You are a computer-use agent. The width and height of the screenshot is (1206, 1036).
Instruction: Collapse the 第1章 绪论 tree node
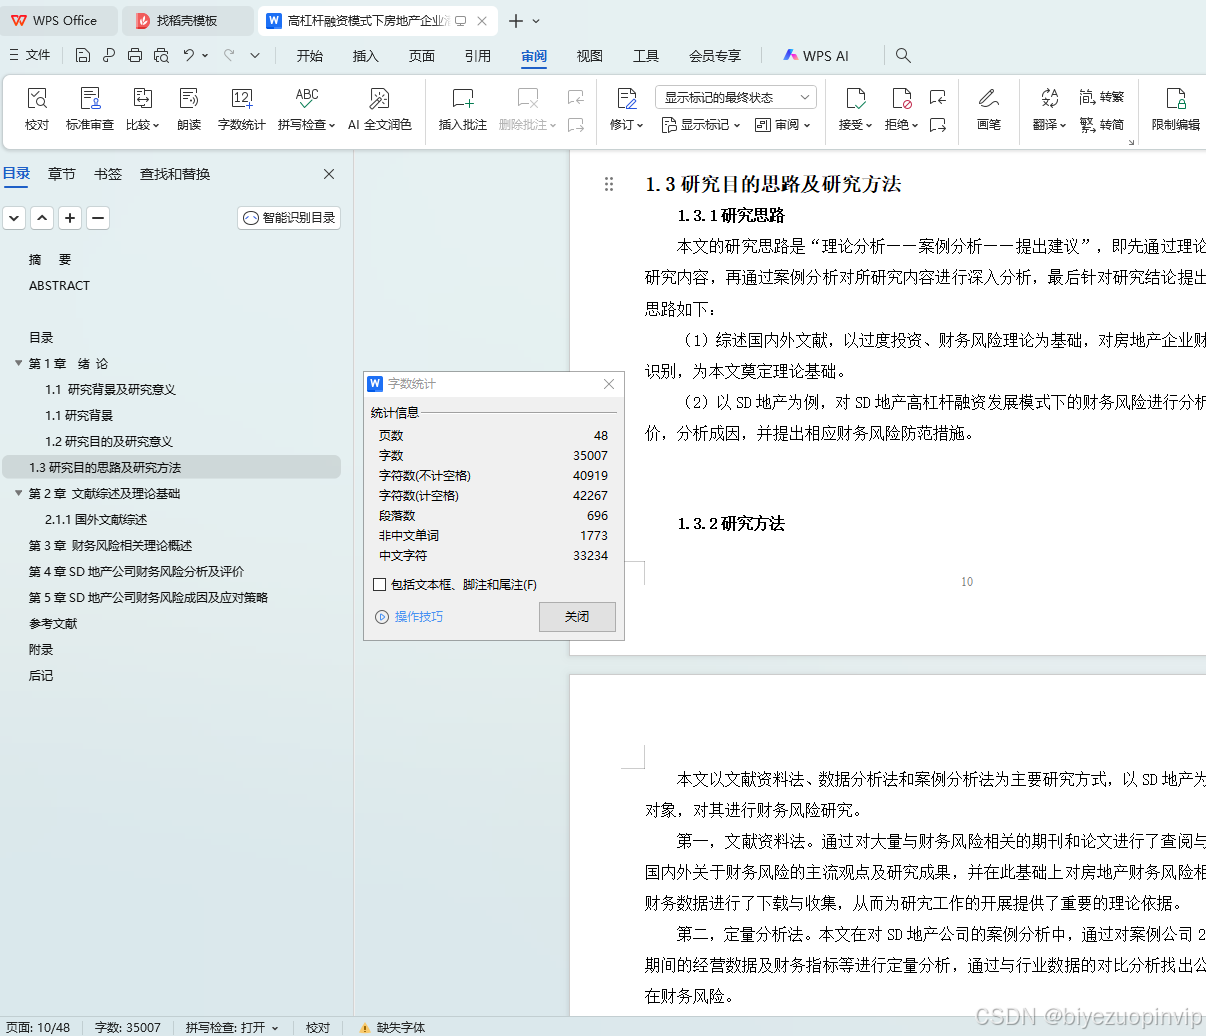click(x=18, y=363)
